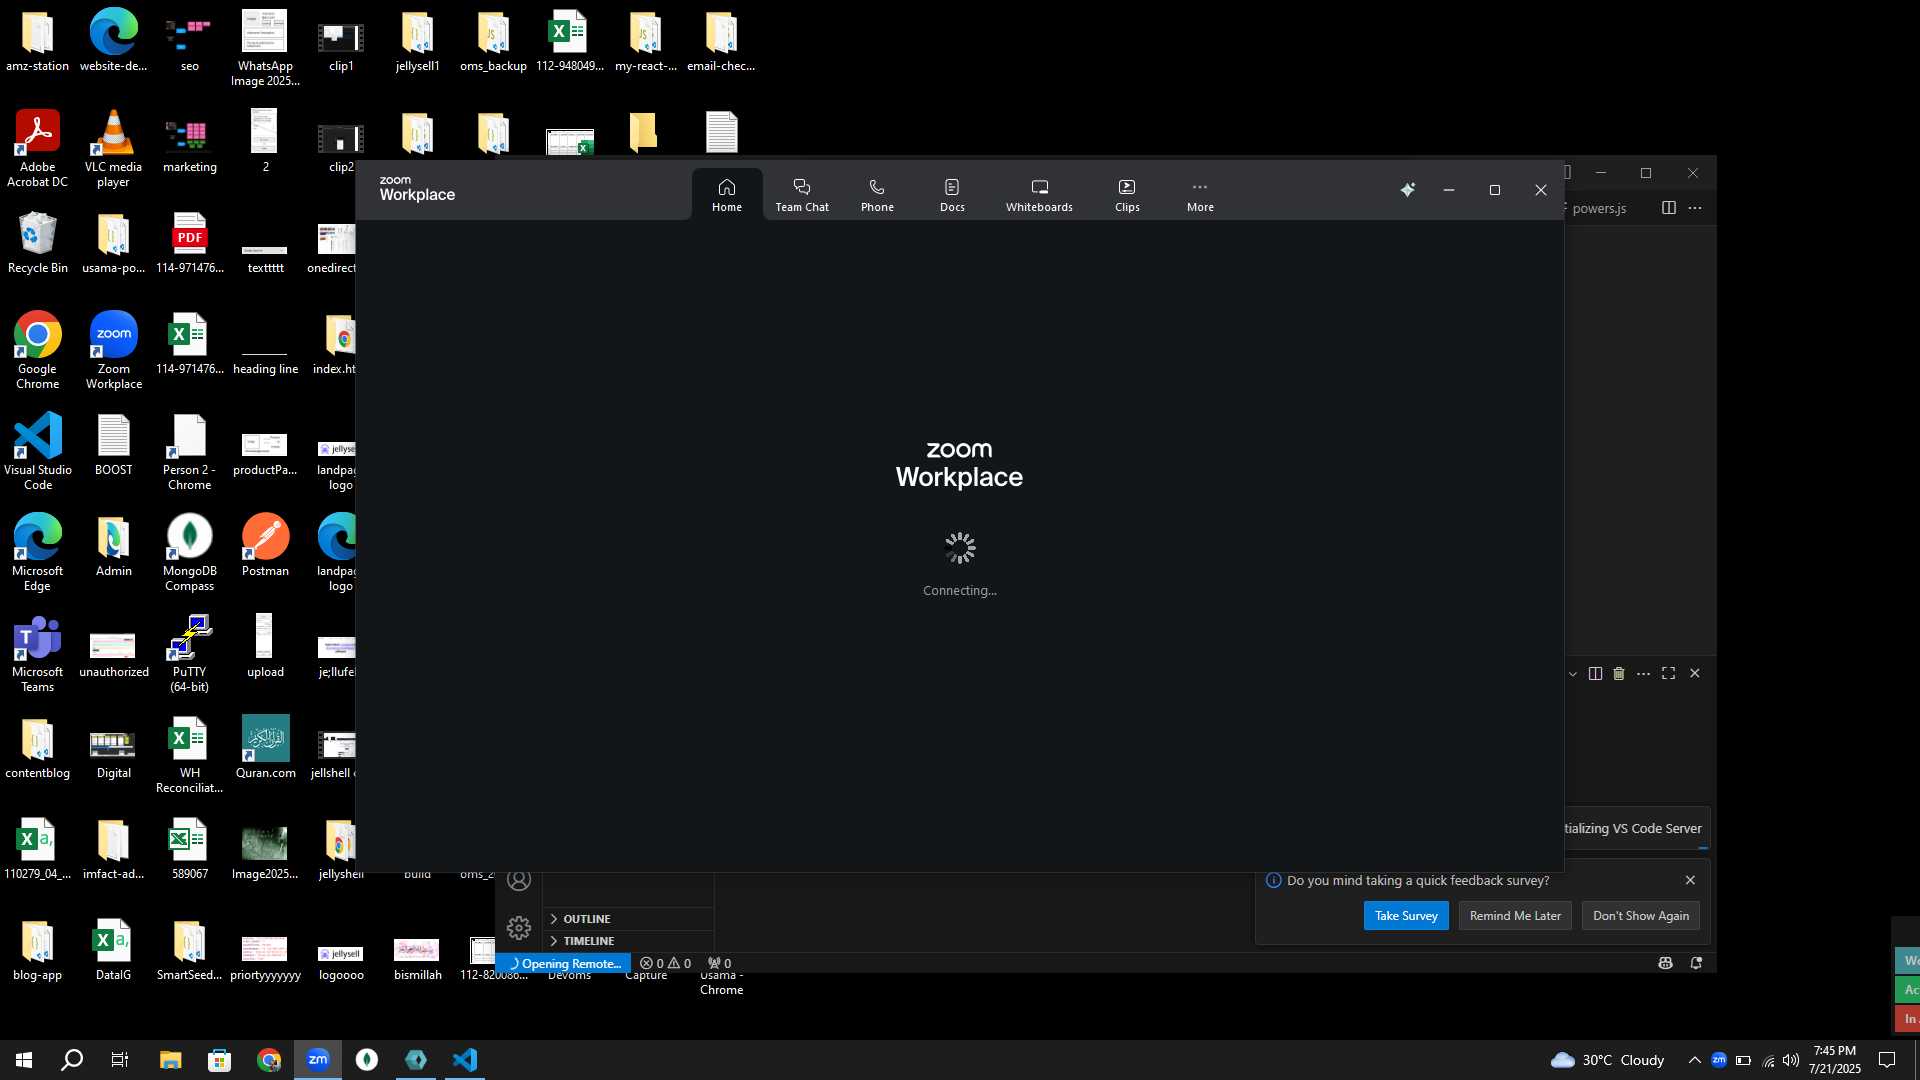Open Chrome from the taskbar
The height and width of the screenshot is (1080, 1920).
(x=268, y=1060)
